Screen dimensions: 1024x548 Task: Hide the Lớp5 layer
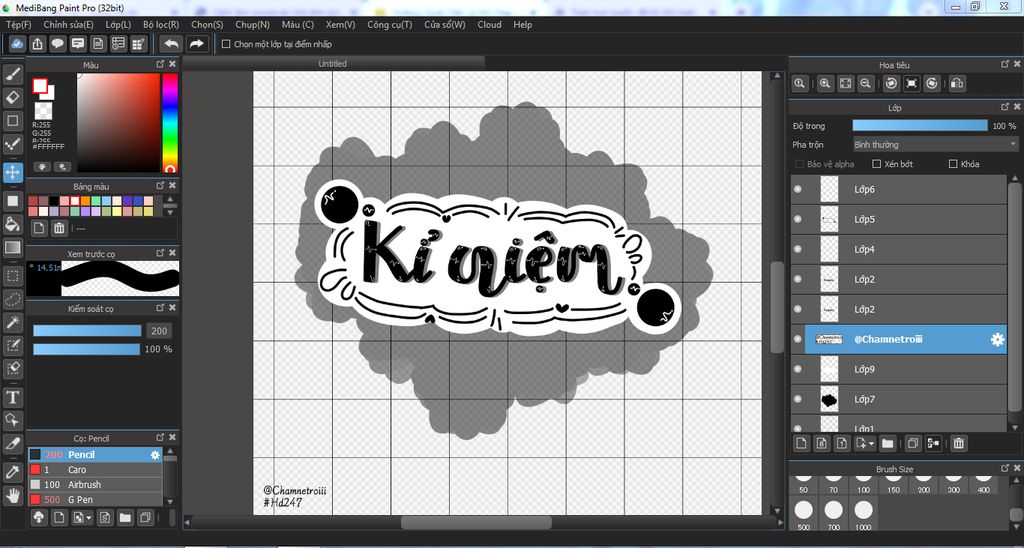[797, 219]
